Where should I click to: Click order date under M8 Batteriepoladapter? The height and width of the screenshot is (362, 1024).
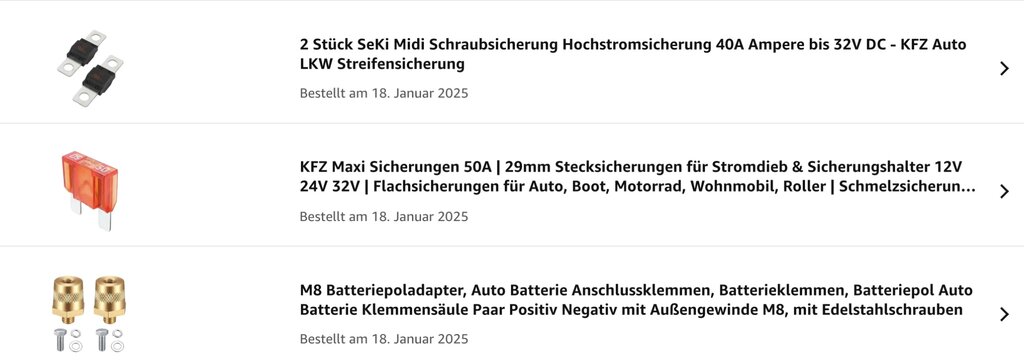pyautogui.click(x=384, y=338)
